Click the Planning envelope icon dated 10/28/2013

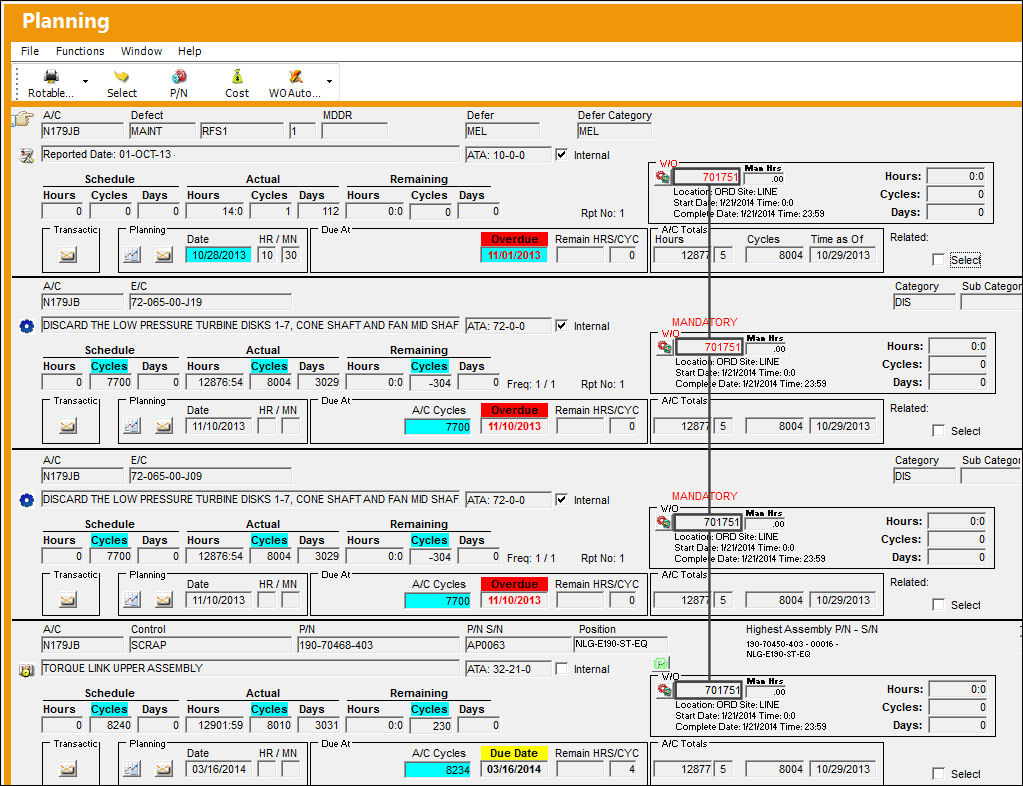tap(164, 254)
